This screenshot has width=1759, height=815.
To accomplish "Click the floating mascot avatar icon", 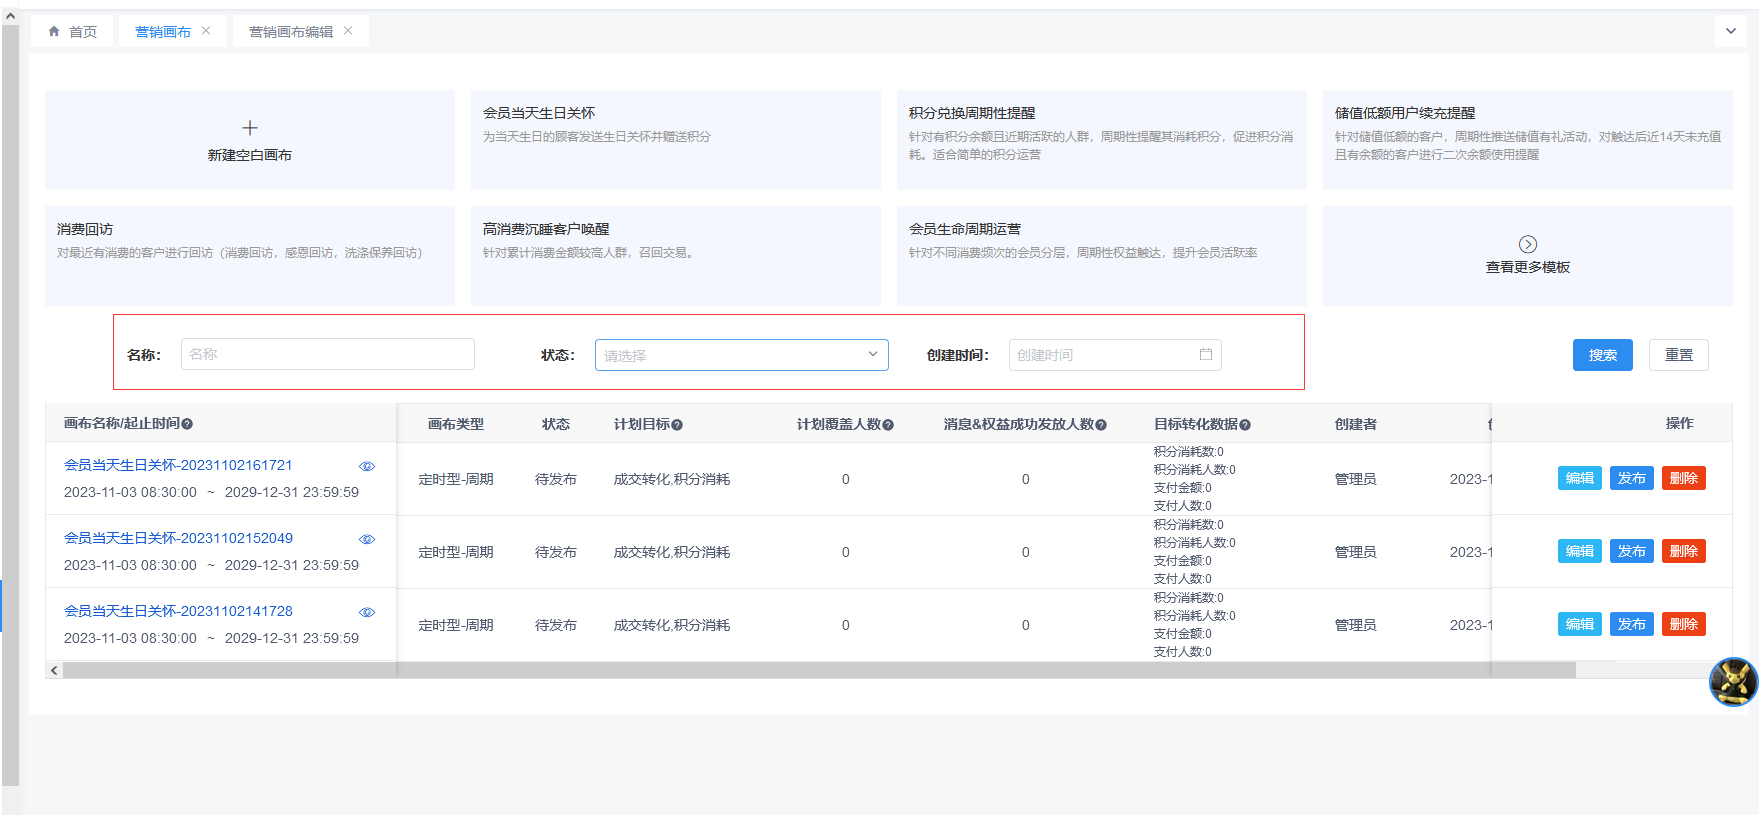I will pos(1734,682).
